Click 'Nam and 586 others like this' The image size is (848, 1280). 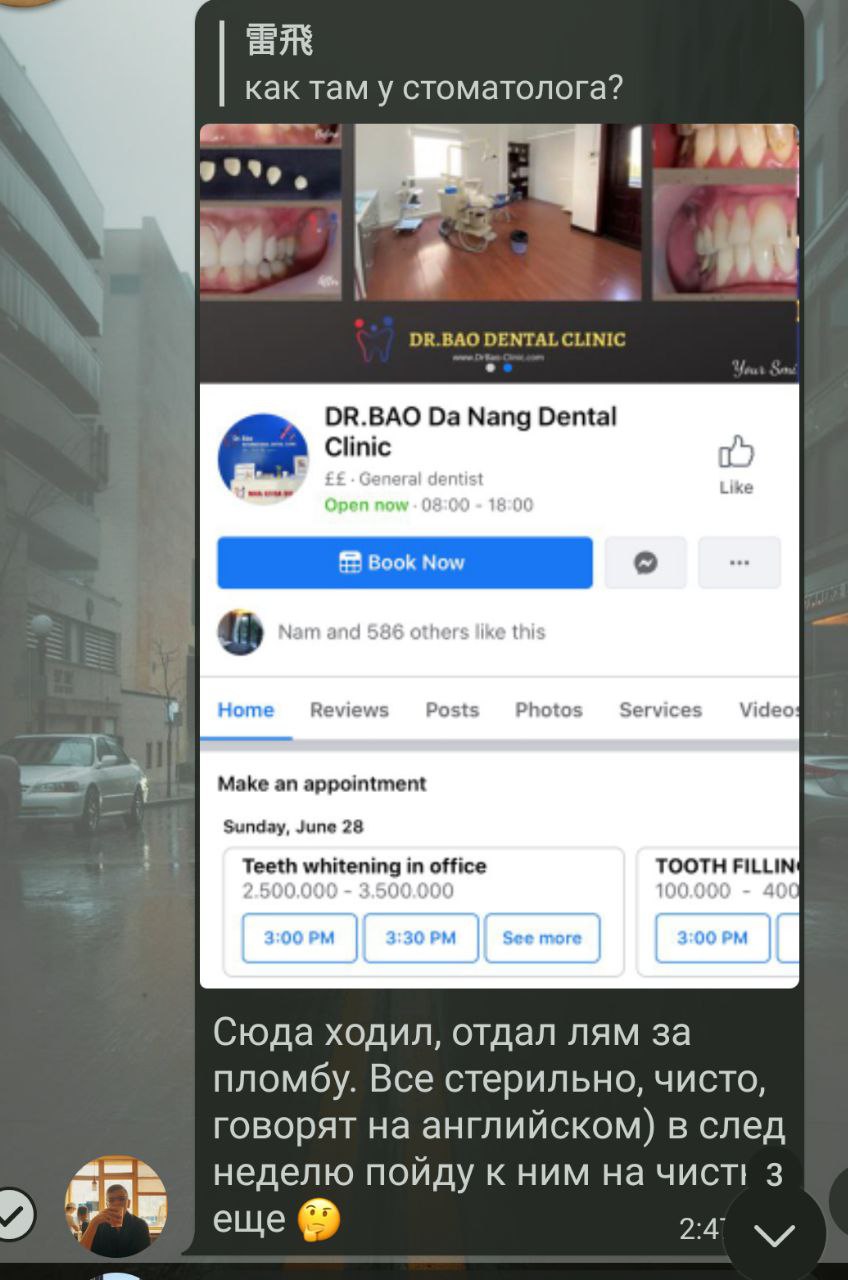click(x=411, y=632)
